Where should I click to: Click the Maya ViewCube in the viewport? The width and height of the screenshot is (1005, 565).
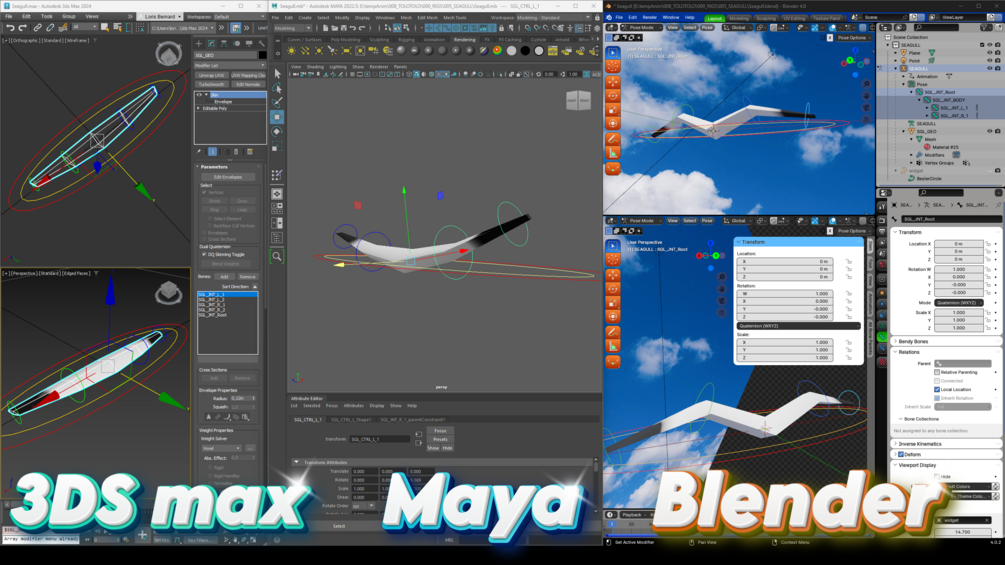[578, 101]
